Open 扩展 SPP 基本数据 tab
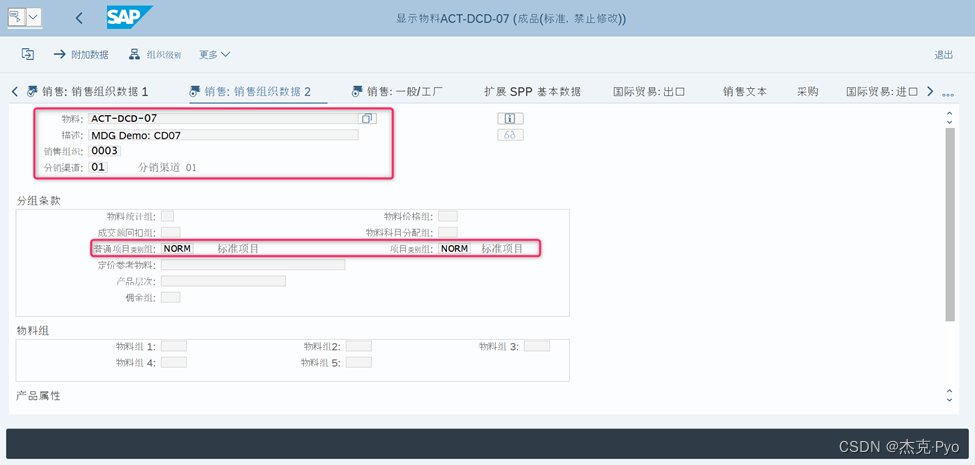 tap(532, 92)
